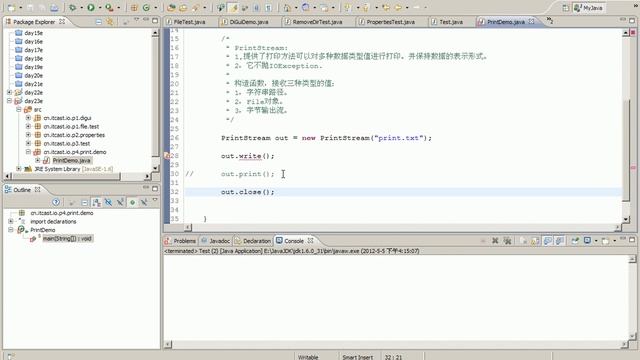Click the red error overview marker at editor top-right
The image size is (640, 360).
(633, 32)
